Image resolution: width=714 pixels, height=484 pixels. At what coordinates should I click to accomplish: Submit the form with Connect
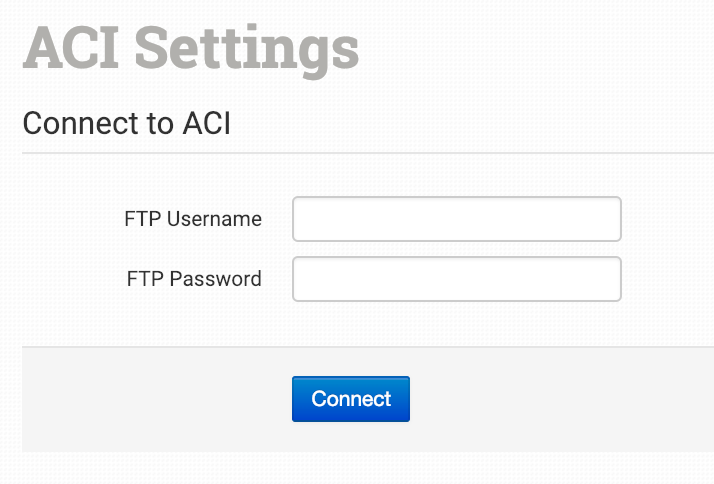tap(351, 399)
